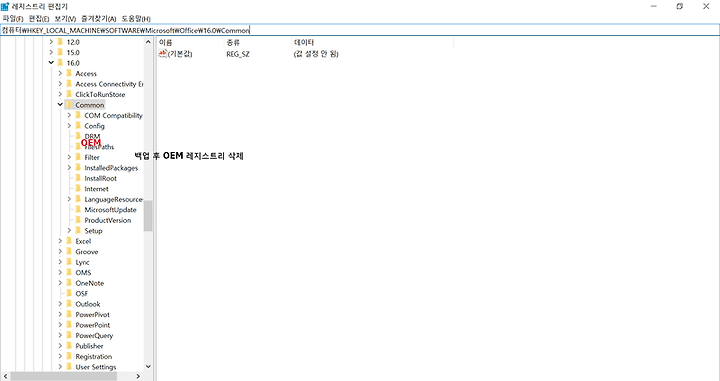Click the (값 설정 안 됨) data cell
This screenshot has width=720, height=381.
click(x=316, y=54)
